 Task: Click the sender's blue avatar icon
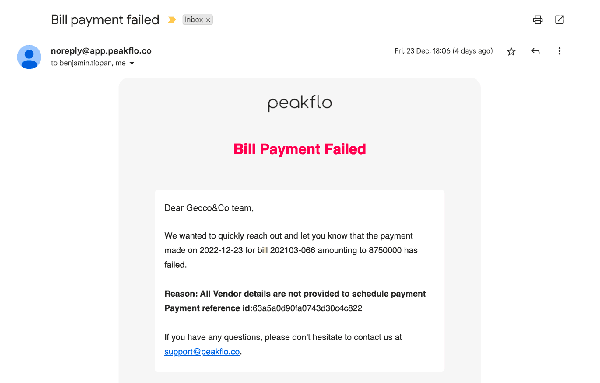pyautogui.click(x=29, y=57)
